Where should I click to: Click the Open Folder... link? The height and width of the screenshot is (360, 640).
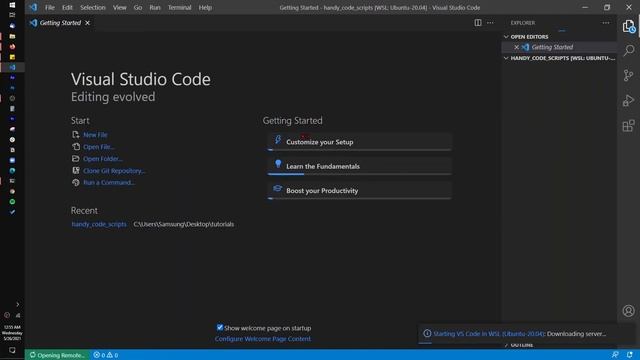pyautogui.click(x=102, y=159)
